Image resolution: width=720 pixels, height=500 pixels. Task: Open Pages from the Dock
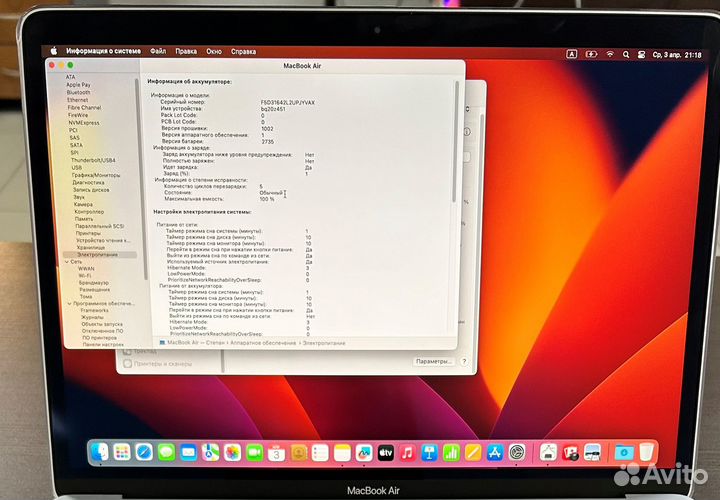click(473, 453)
